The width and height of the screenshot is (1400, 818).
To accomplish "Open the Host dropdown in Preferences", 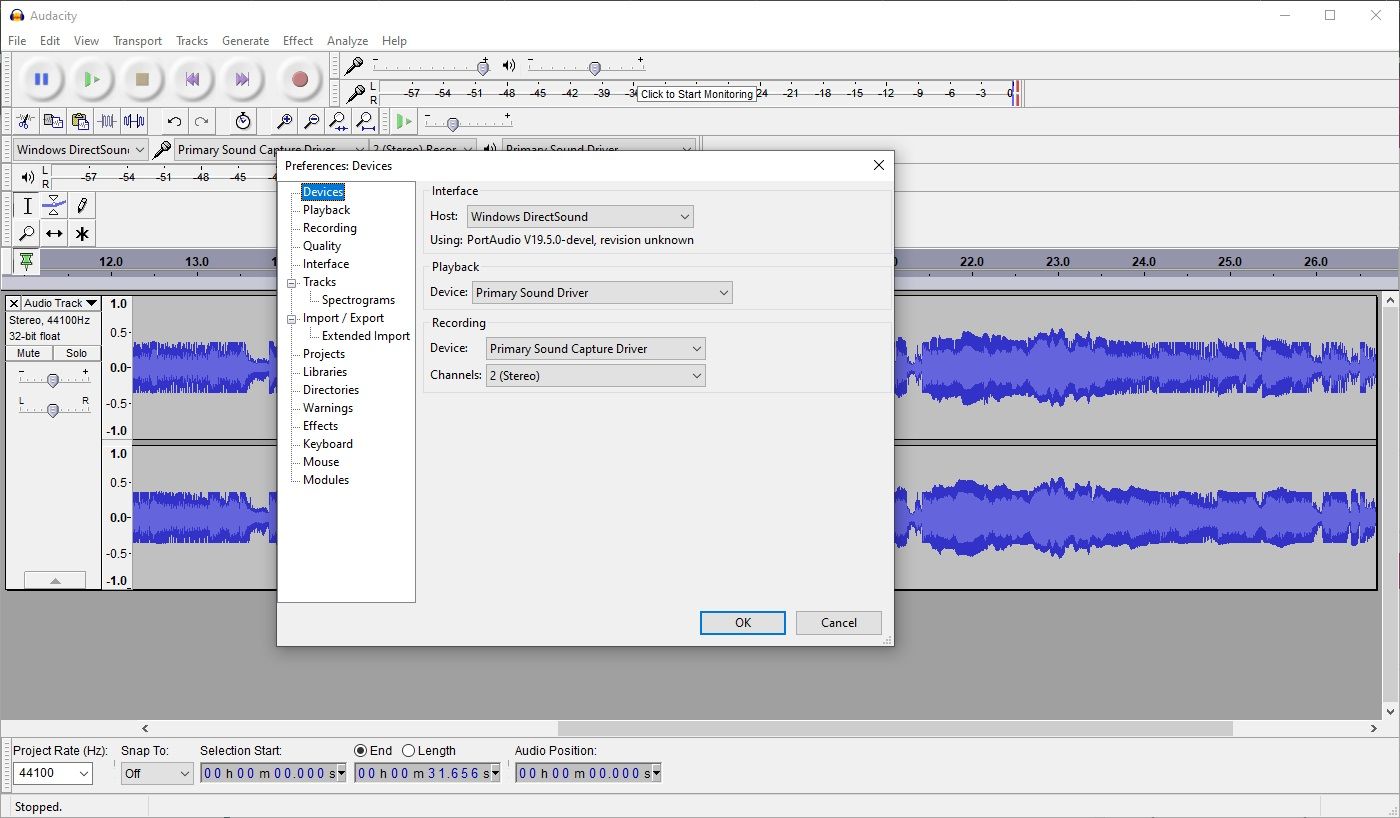I will [580, 216].
